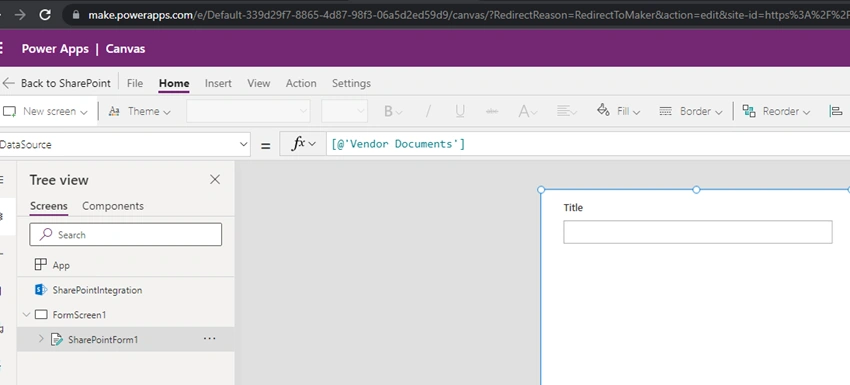850x385 pixels.
Task: Click the fx formula button
Action: (x=303, y=144)
